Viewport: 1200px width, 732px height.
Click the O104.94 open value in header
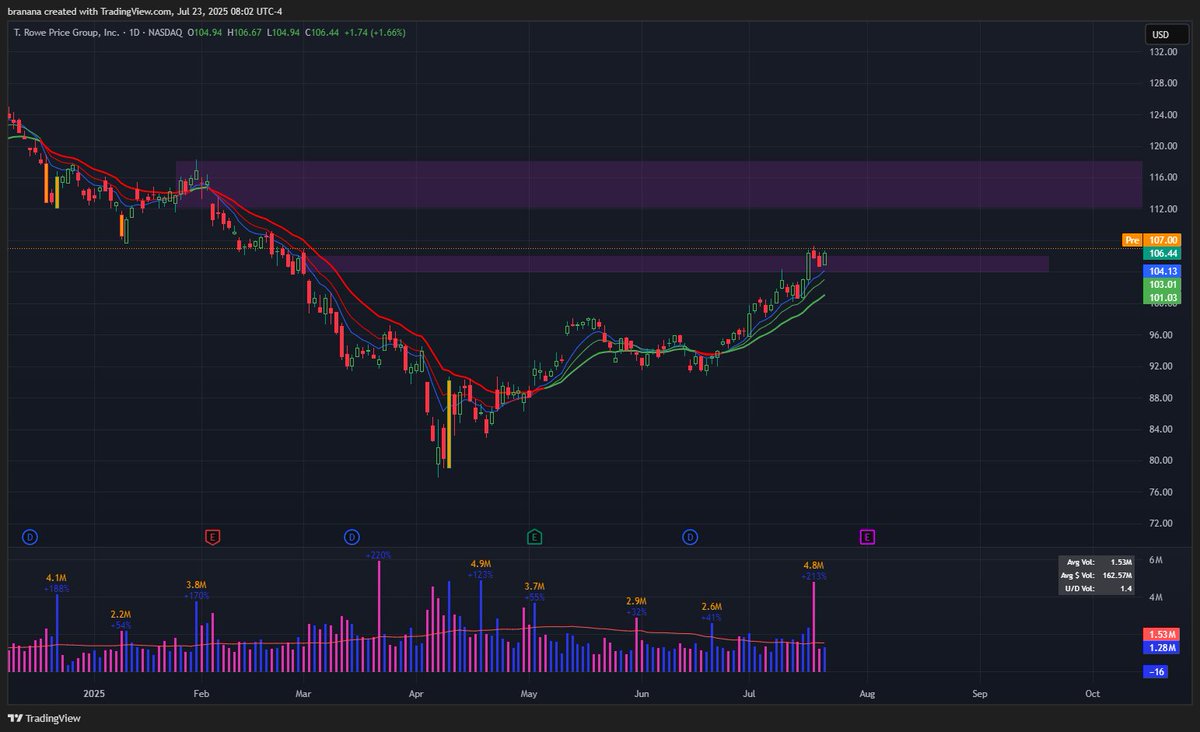point(205,32)
